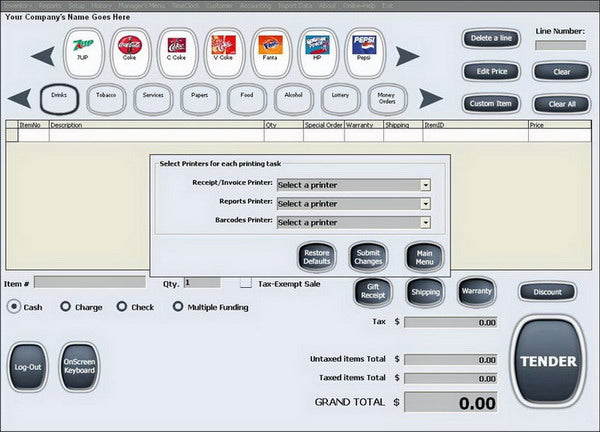Screen dimensions: 600x432
Task: Add a 7UP drink item
Action: pos(83,53)
